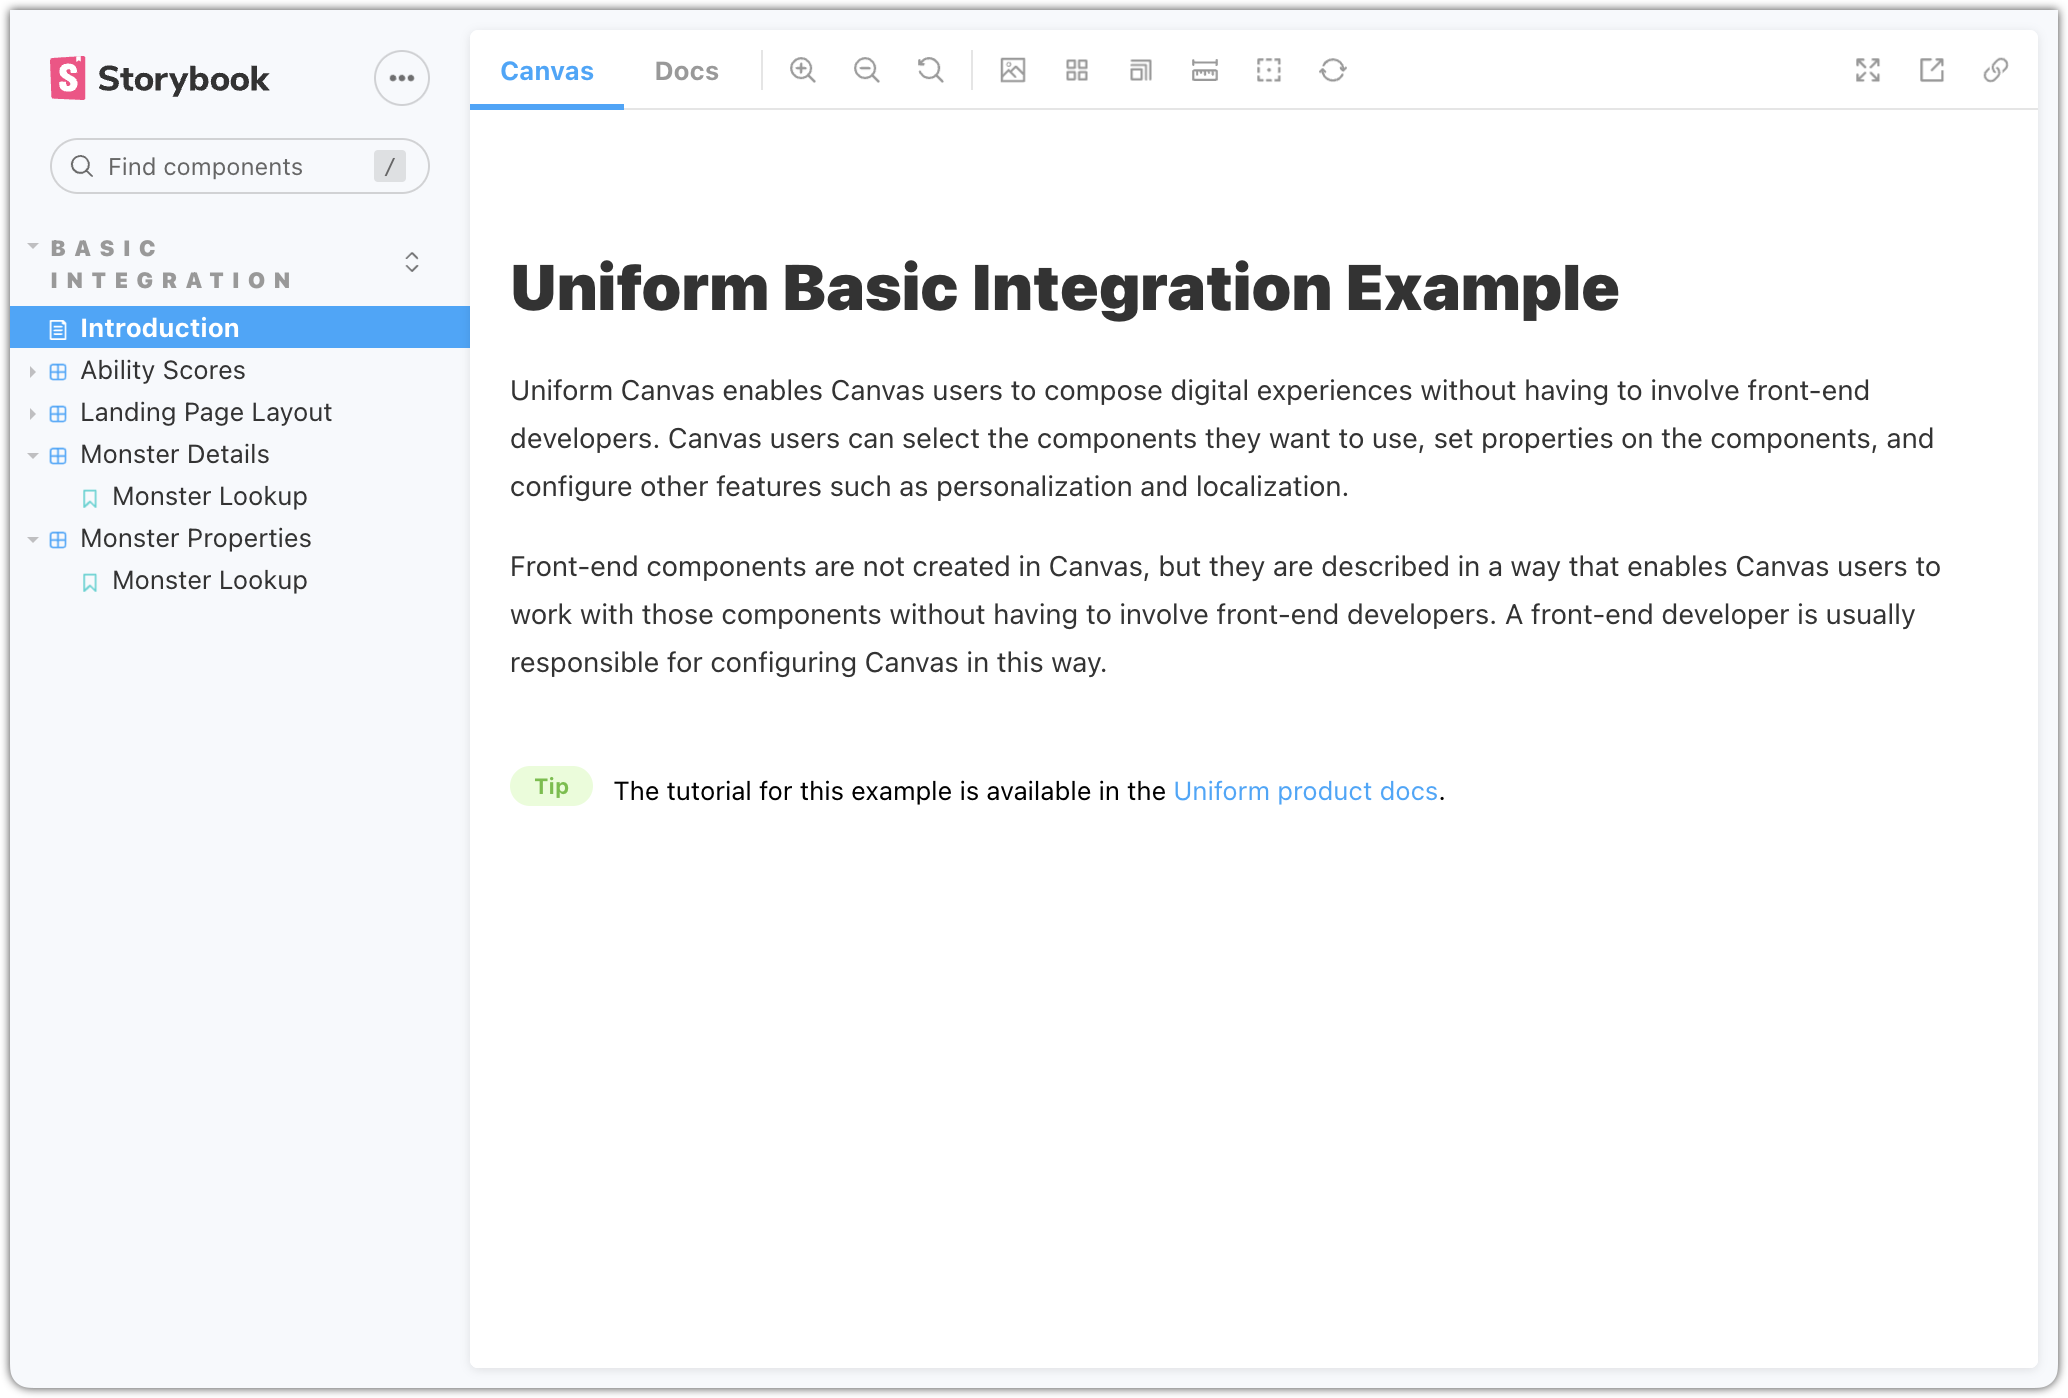Click the zoom in toolbar icon

(x=802, y=70)
